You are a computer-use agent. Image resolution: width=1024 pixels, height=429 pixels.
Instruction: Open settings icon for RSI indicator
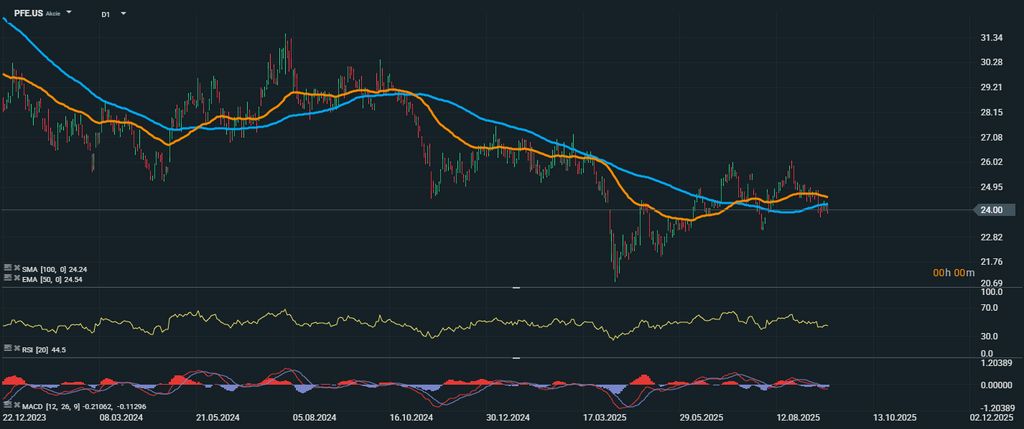point(7,350)
